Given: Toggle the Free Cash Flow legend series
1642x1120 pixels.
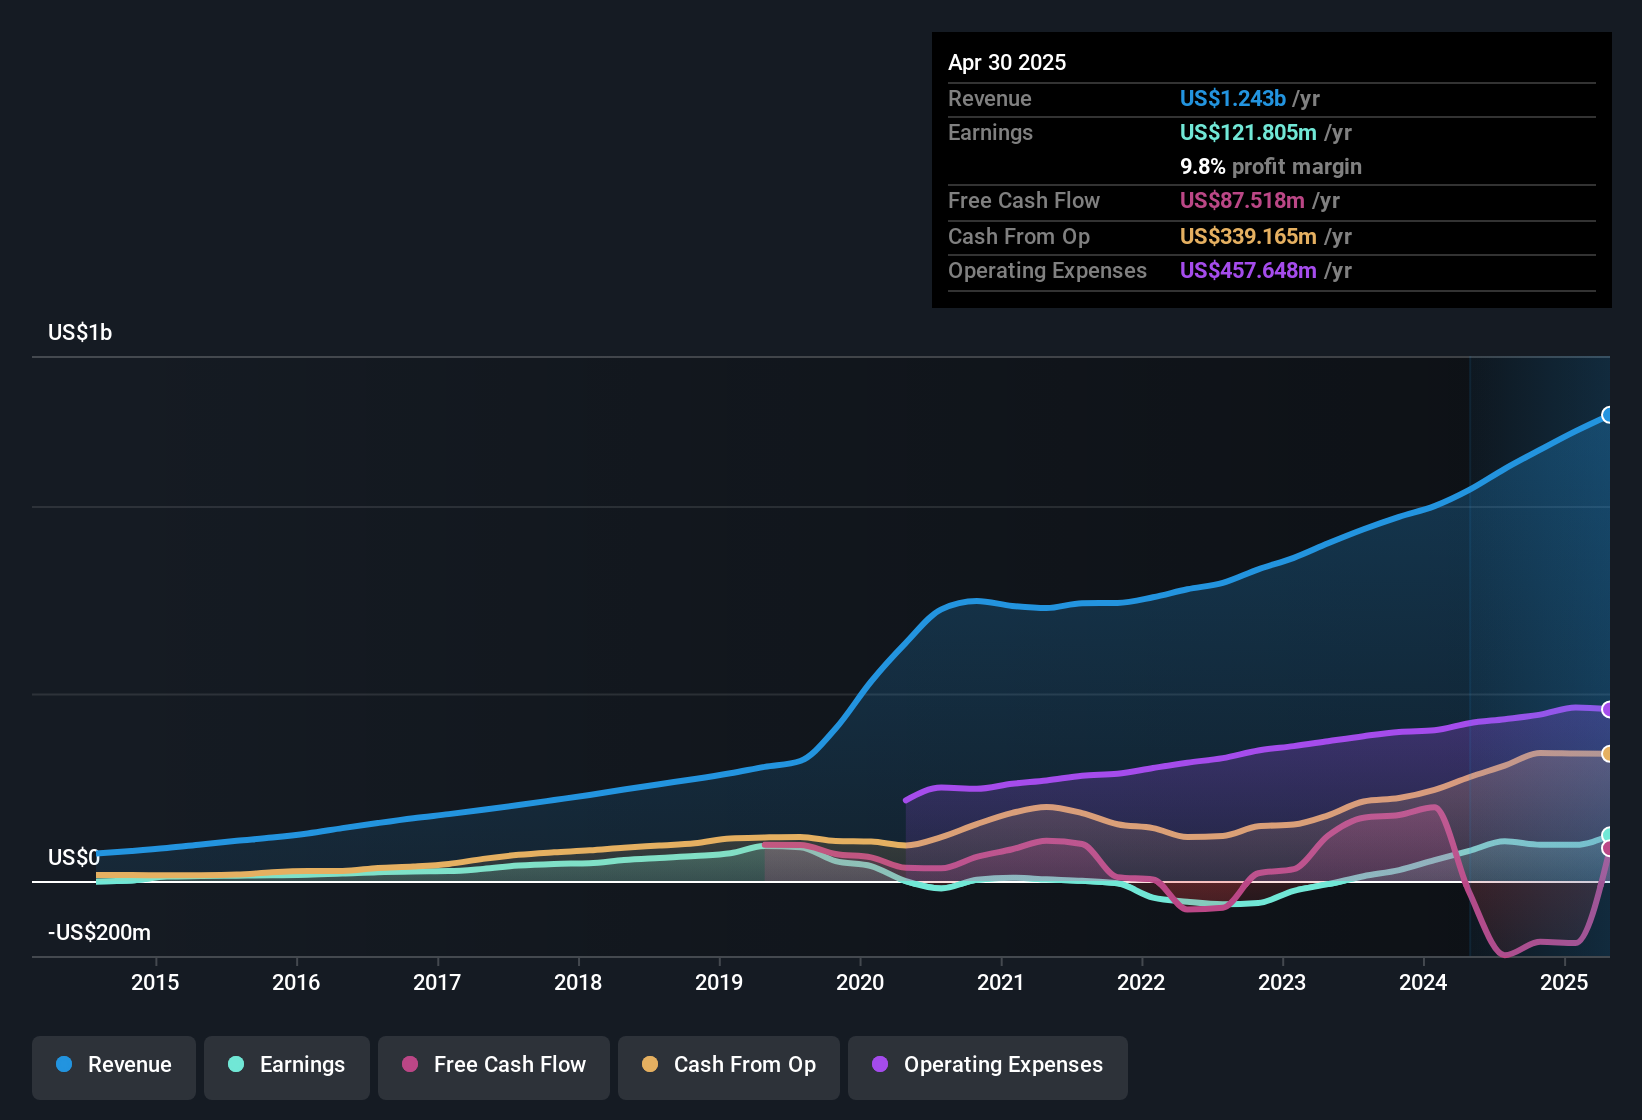Looking at the screenshot, I should tap(494, 1067).
